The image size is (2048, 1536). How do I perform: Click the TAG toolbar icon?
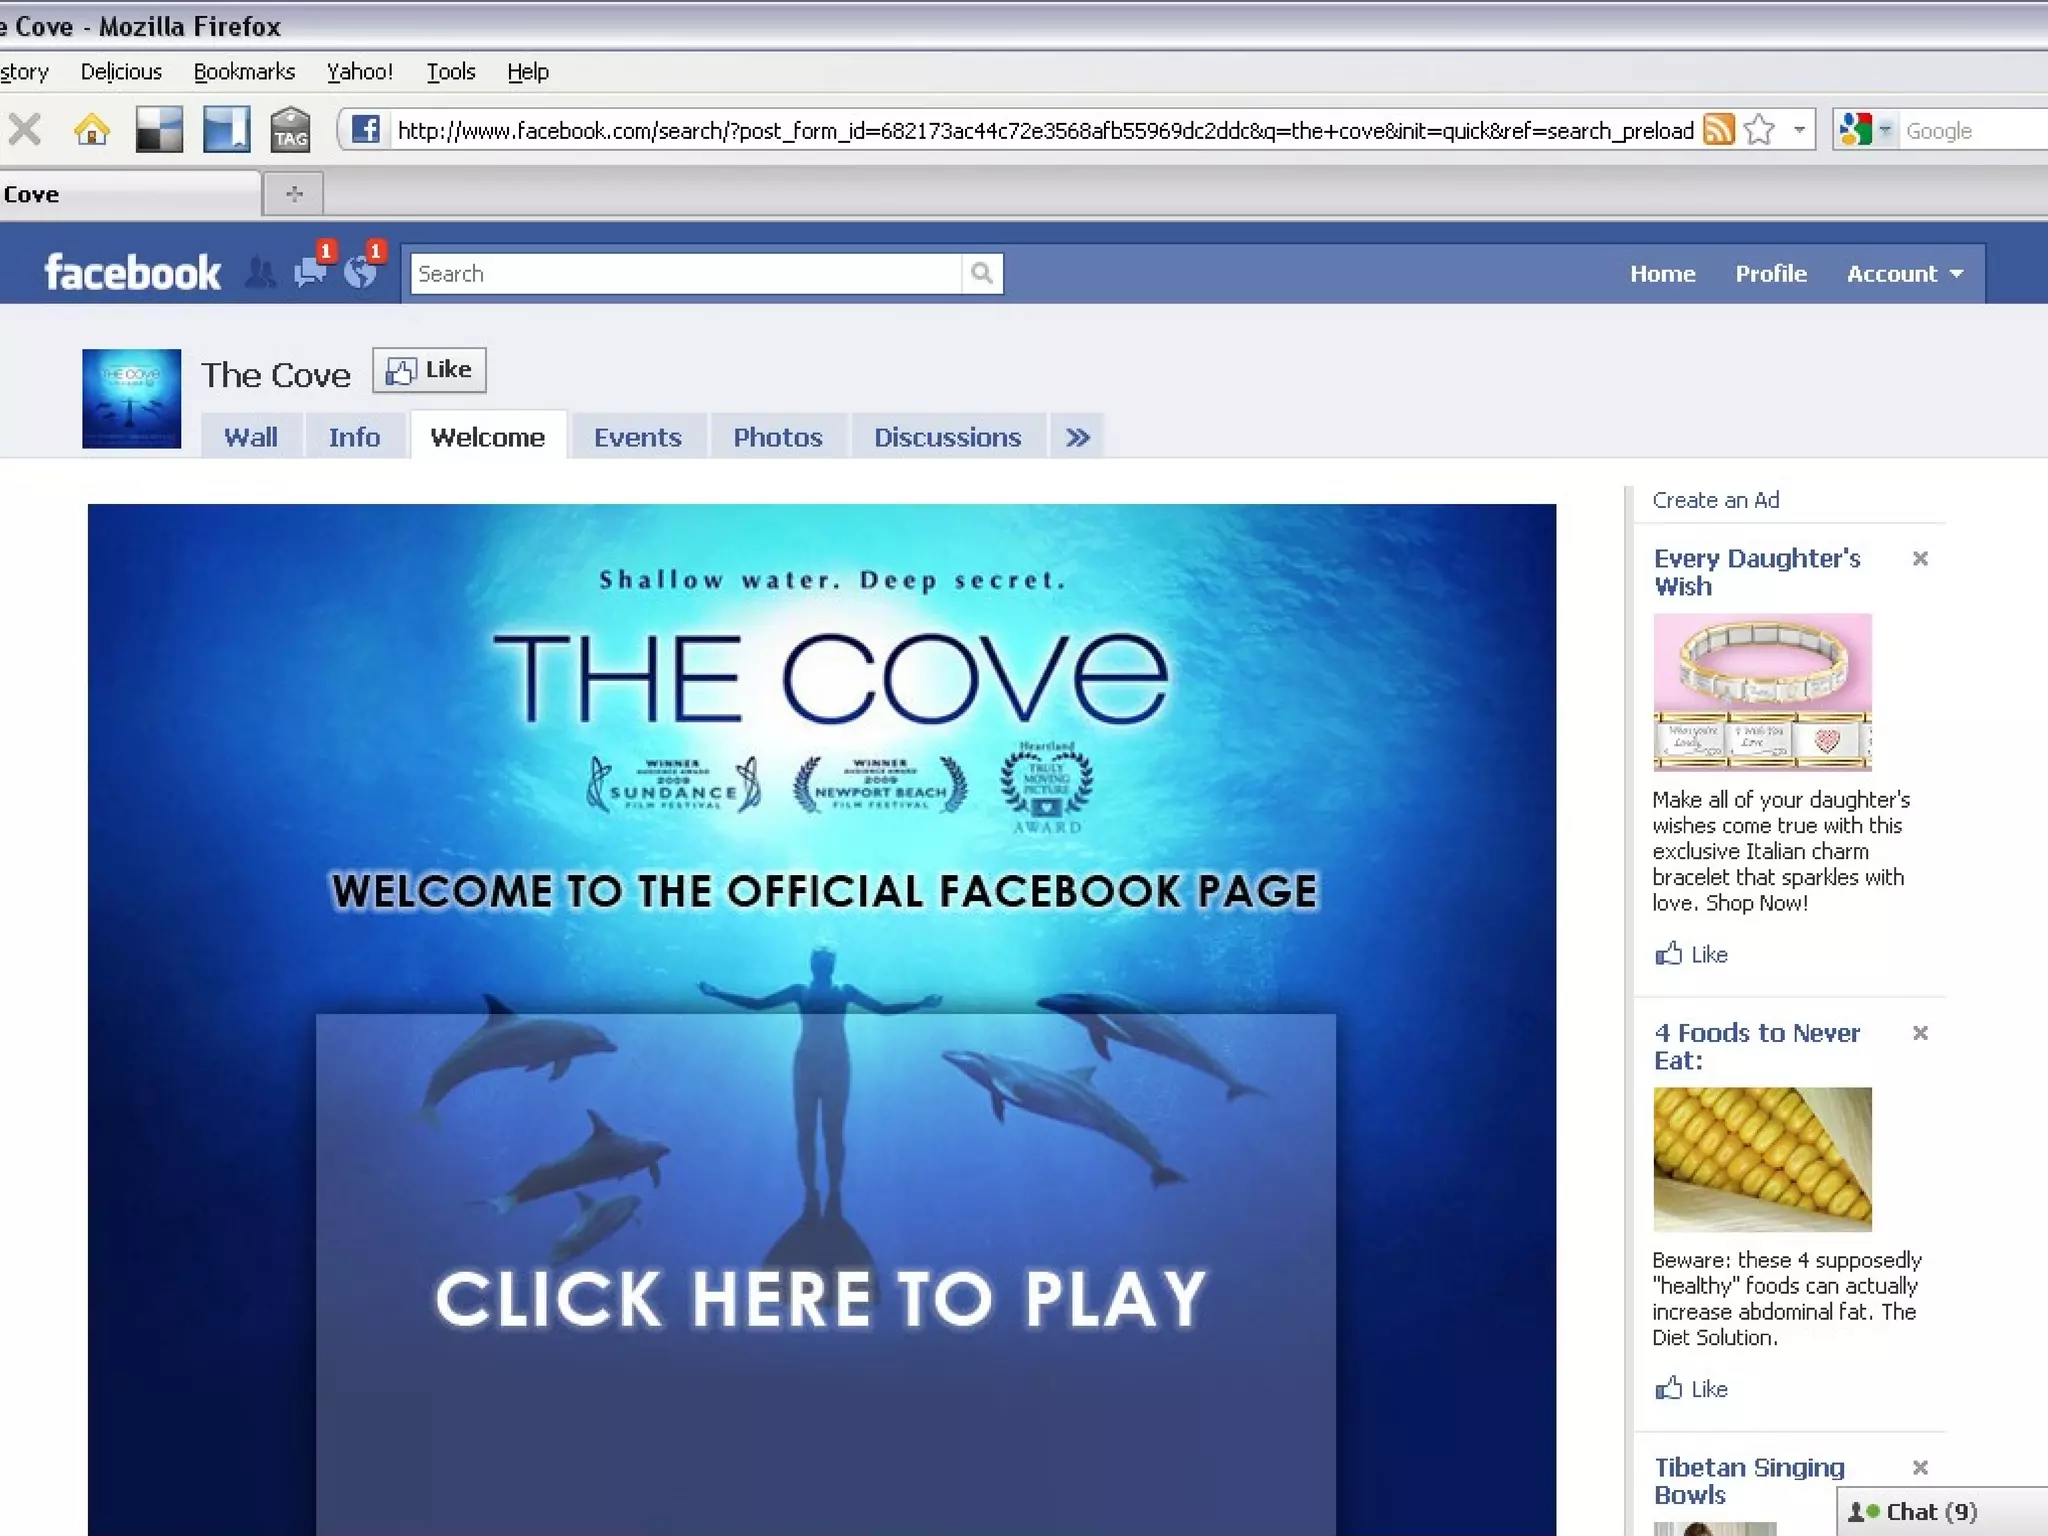[x=291, y=130]
